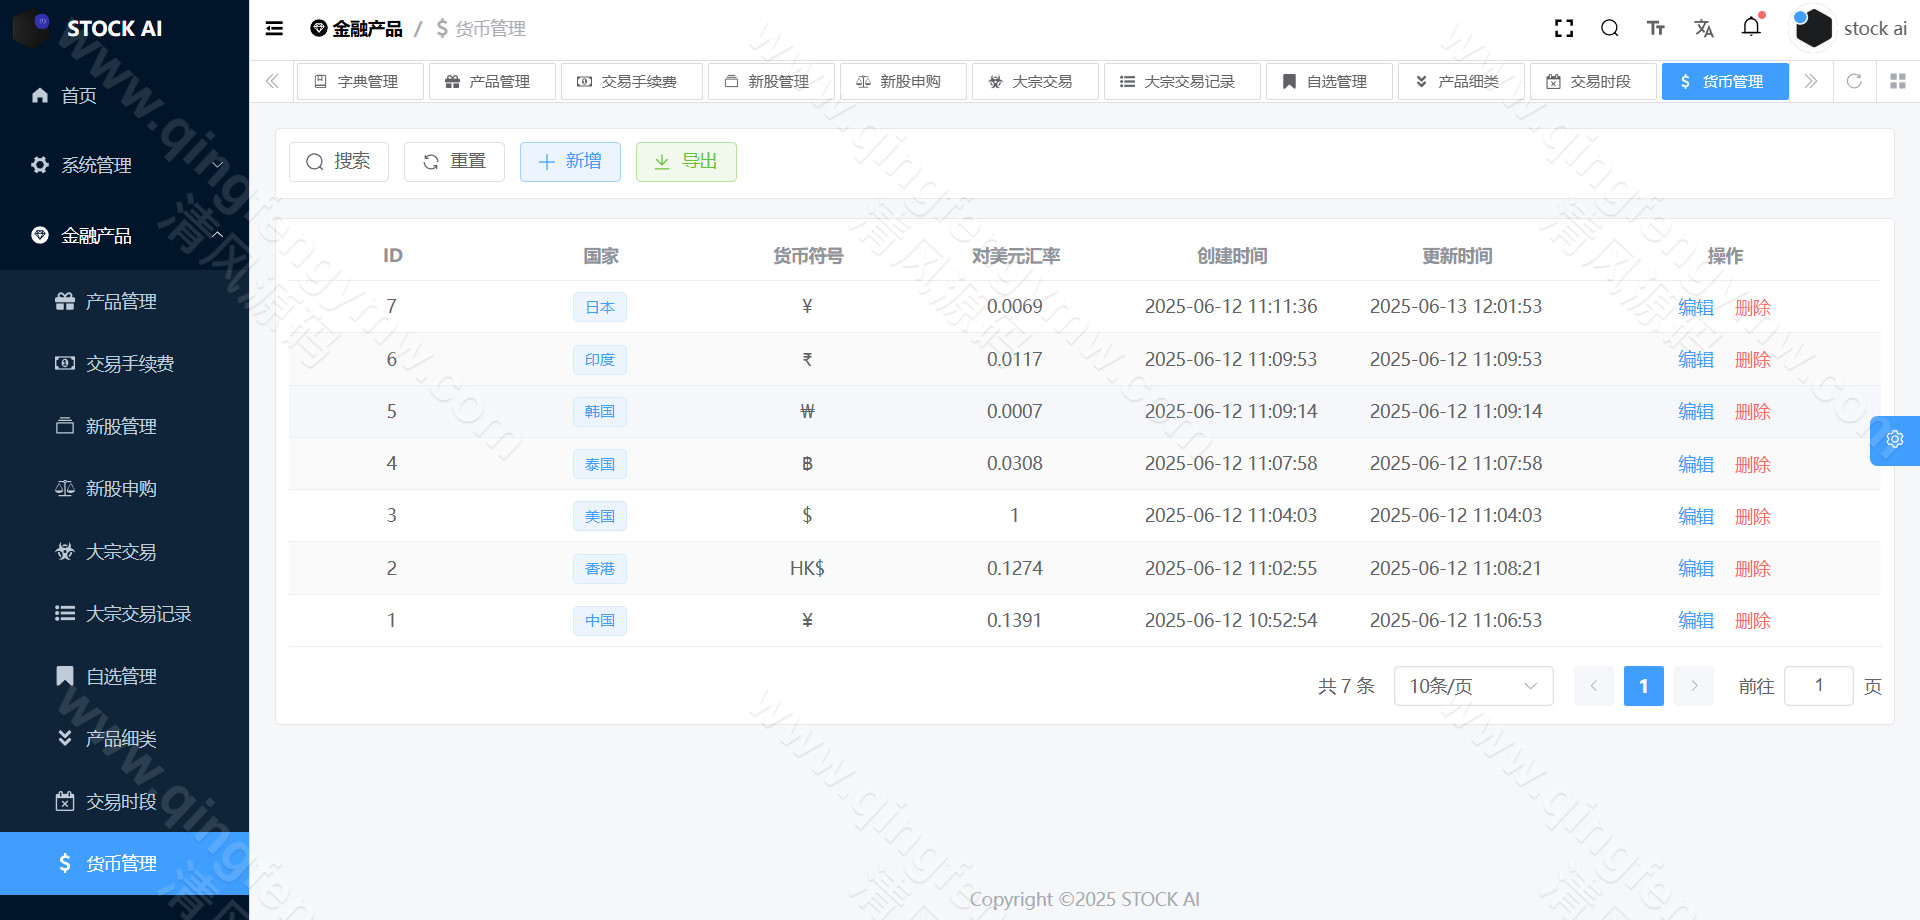The width and height of the screenshot is (1920, 920).
Task: Open the notifications bell
Action: (1751, 28)
